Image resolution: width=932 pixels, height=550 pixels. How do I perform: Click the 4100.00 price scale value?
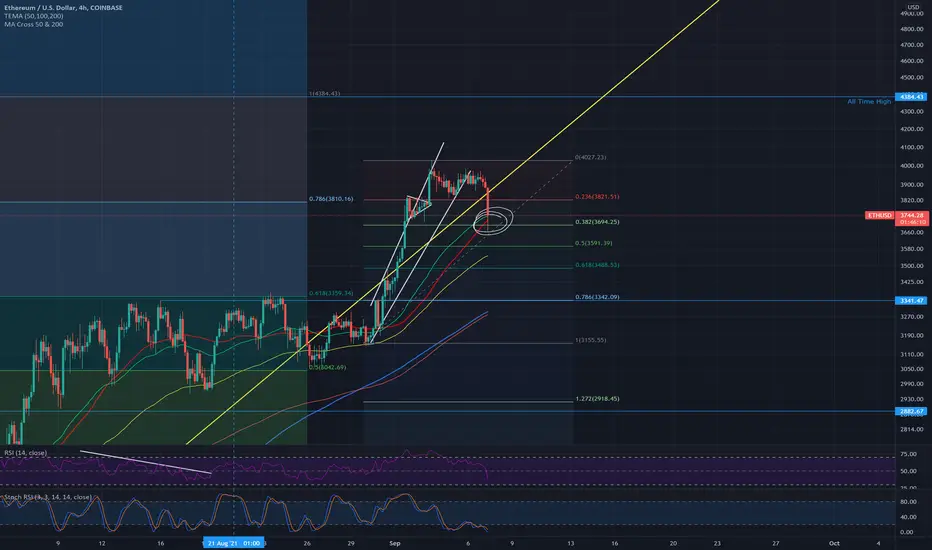click(x=911, y=147)
